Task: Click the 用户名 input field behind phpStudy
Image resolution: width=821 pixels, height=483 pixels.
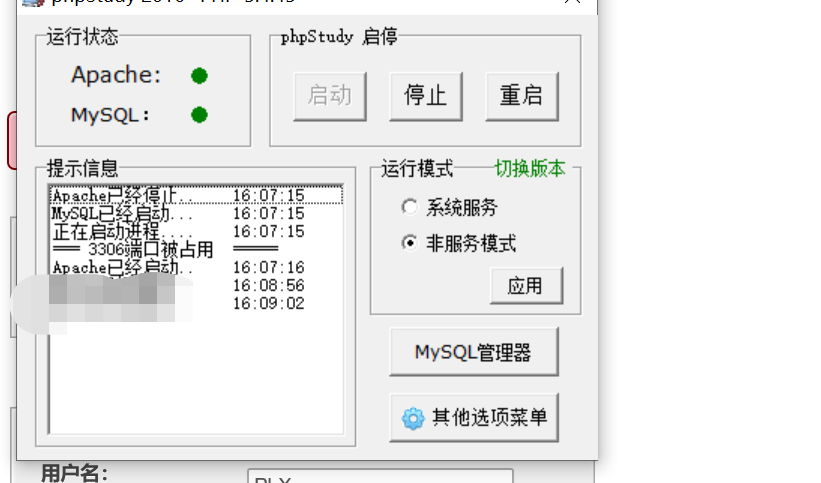Action: click(380, 476)
